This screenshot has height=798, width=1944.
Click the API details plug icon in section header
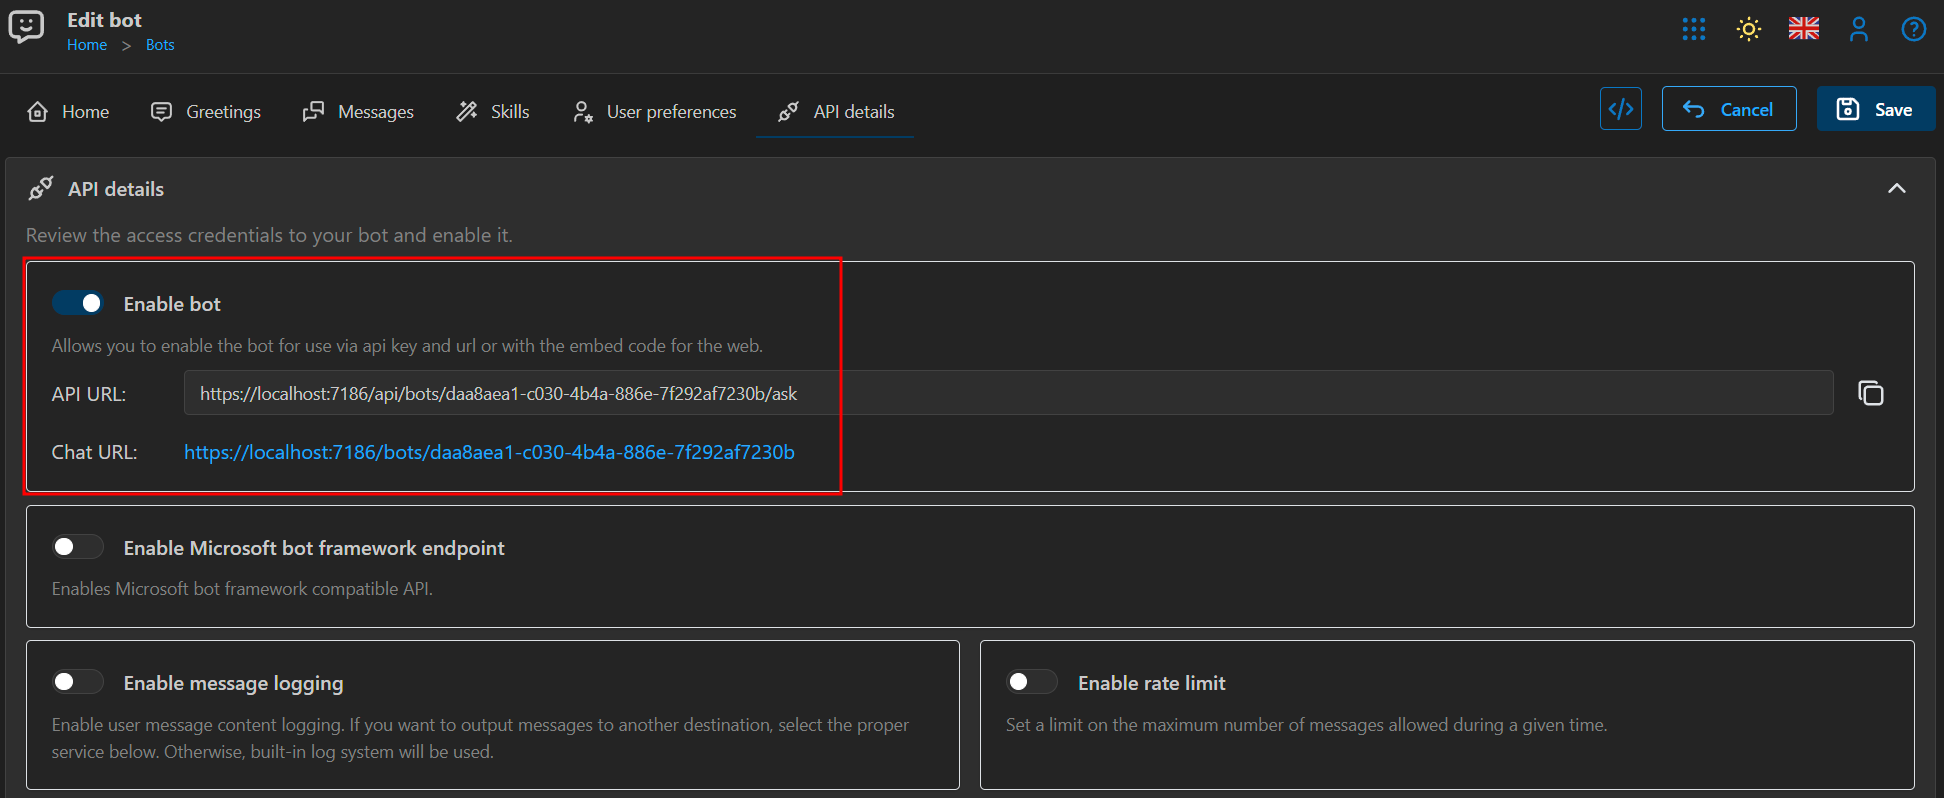click(41, 188)
